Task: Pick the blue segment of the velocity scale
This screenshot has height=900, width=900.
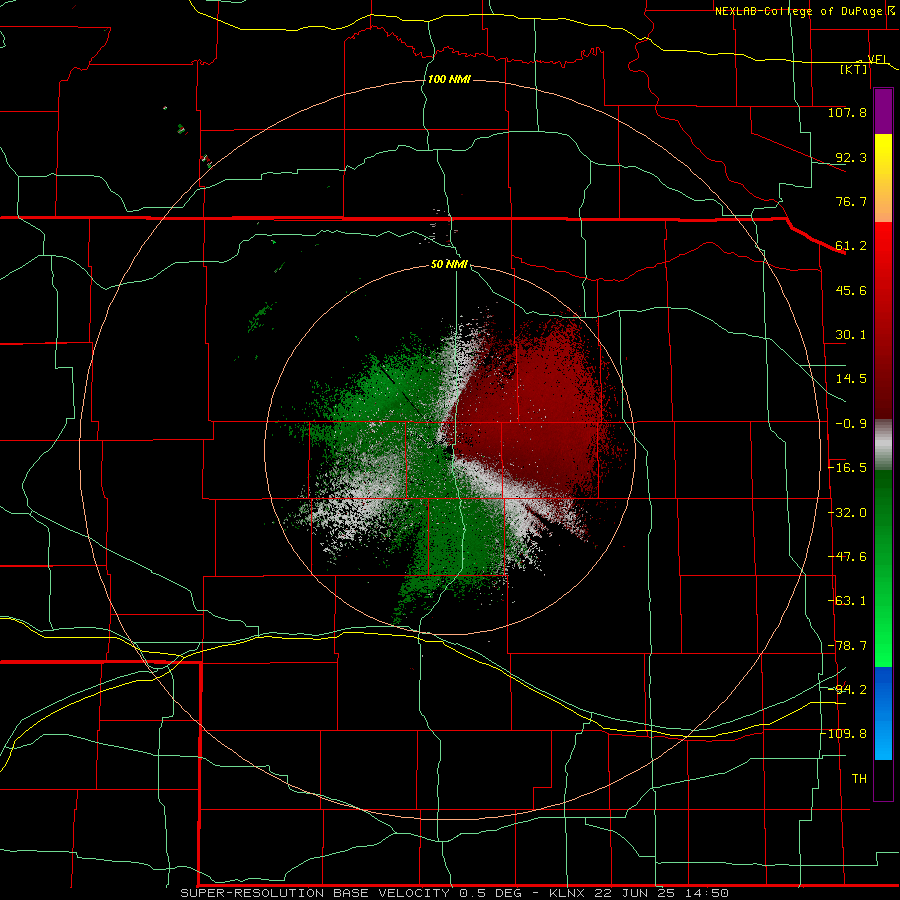Action: pos(883,712)
